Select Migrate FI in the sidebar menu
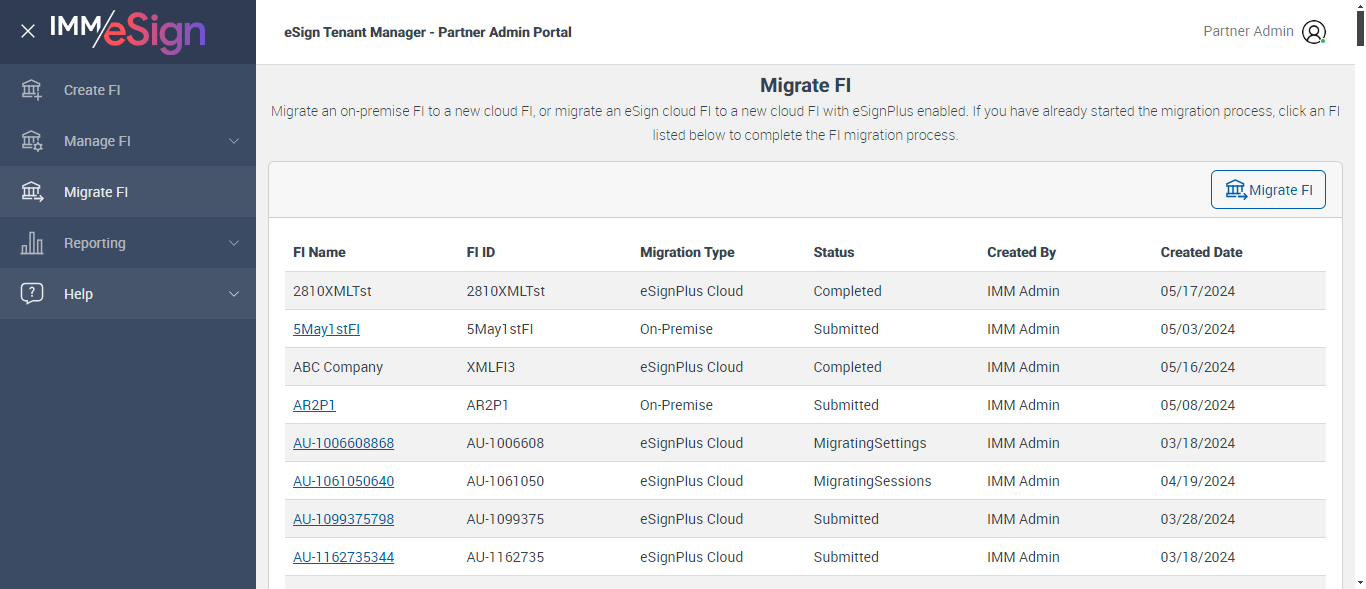 [x=96, y=192]
